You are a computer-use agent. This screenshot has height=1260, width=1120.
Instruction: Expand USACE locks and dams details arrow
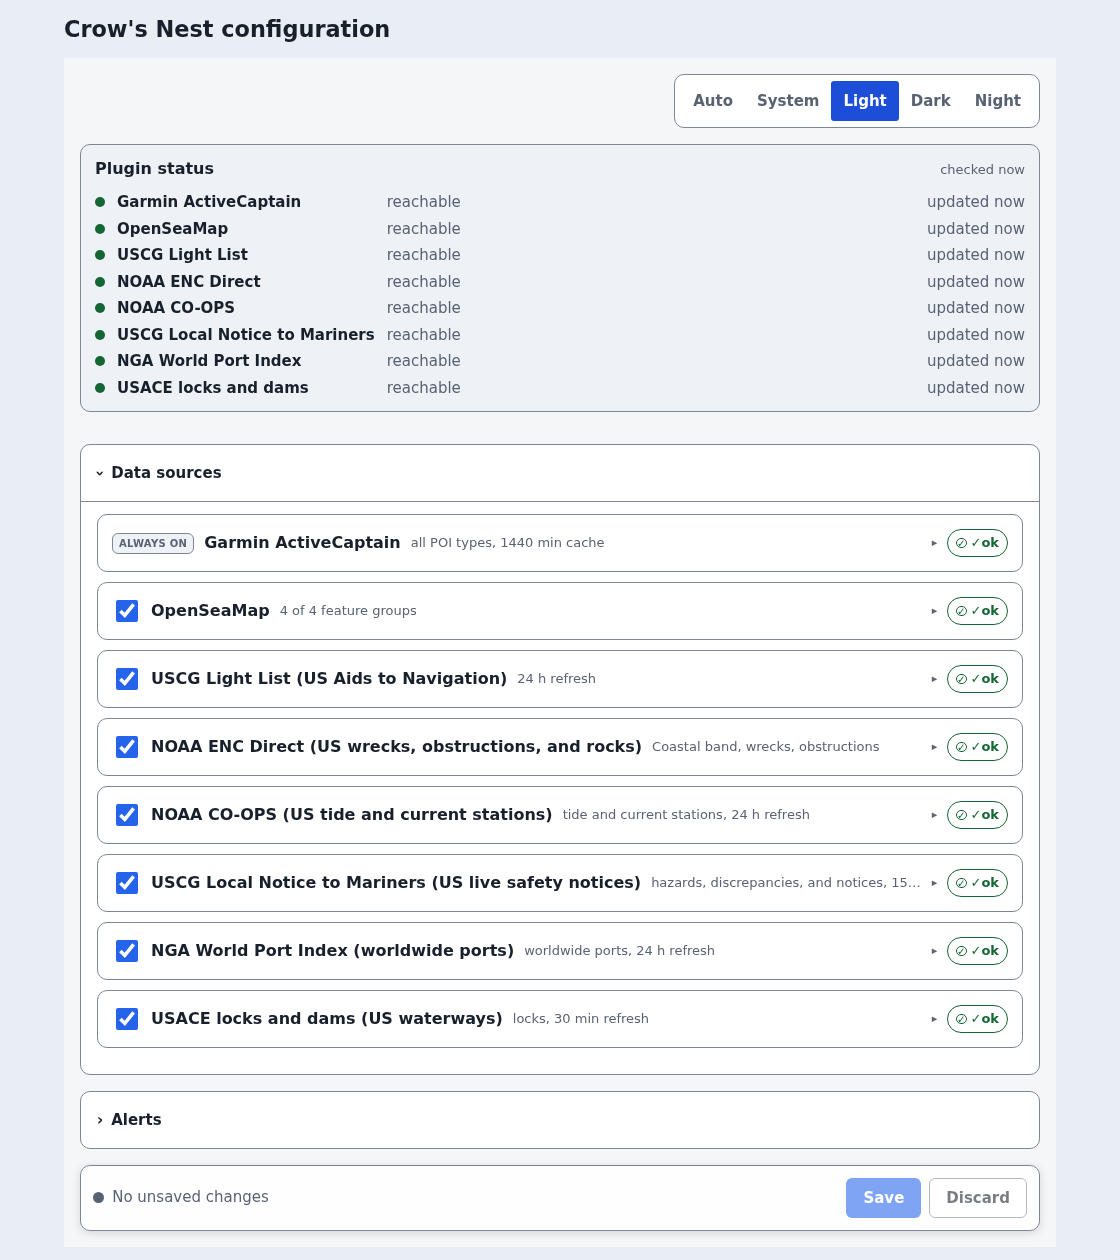tap(934, 1019)
